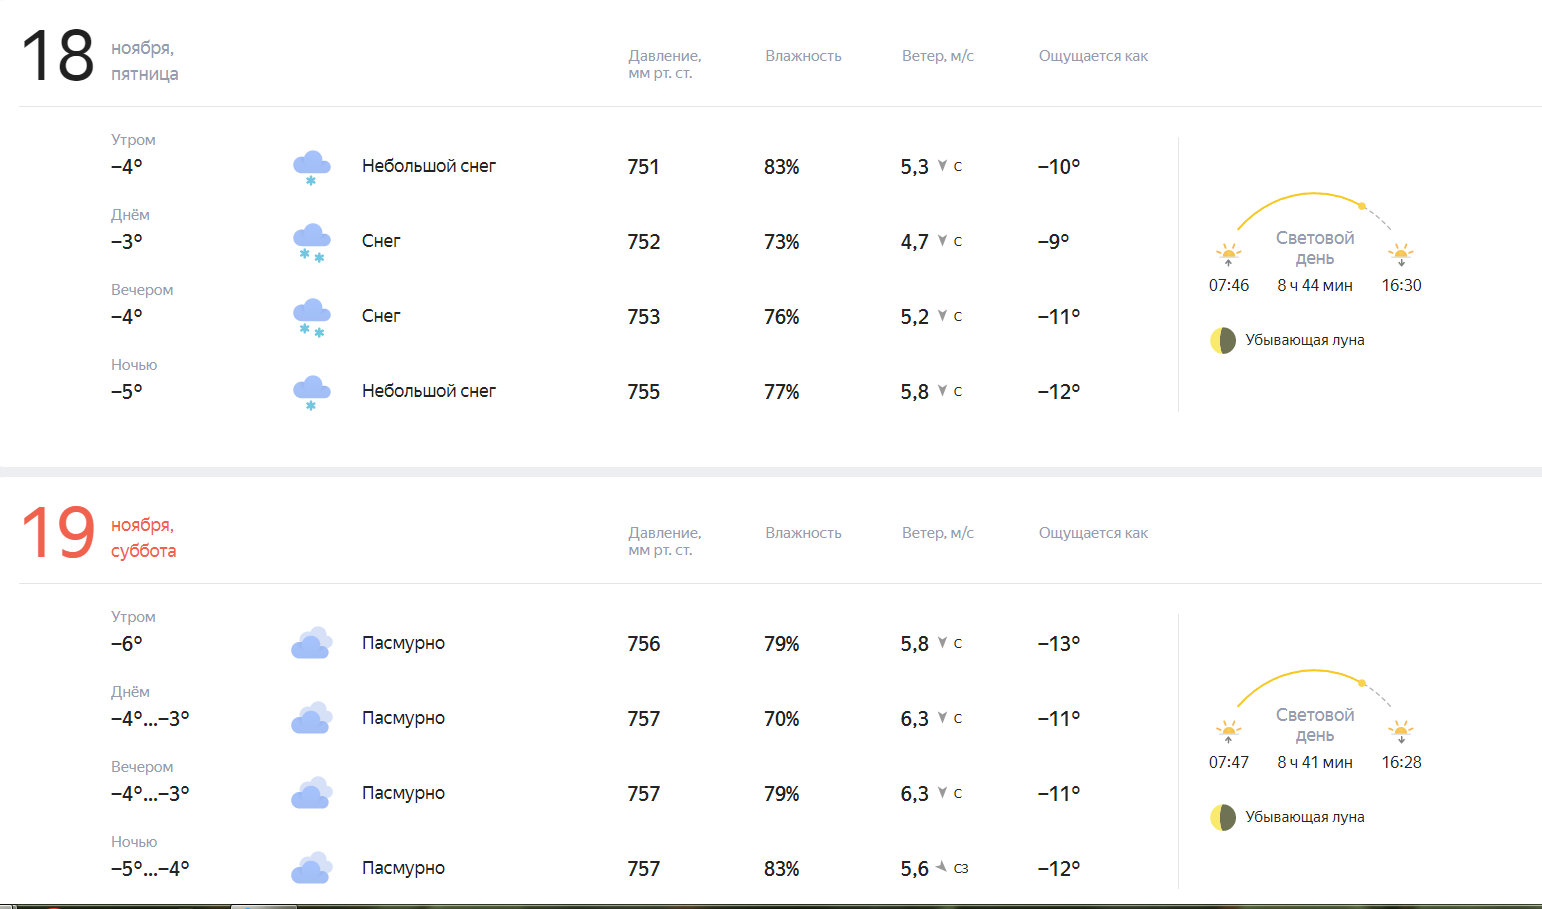Click the north wind arrow beside 5,3
This screenshot has height=909, width=1542.
[942, 166]
